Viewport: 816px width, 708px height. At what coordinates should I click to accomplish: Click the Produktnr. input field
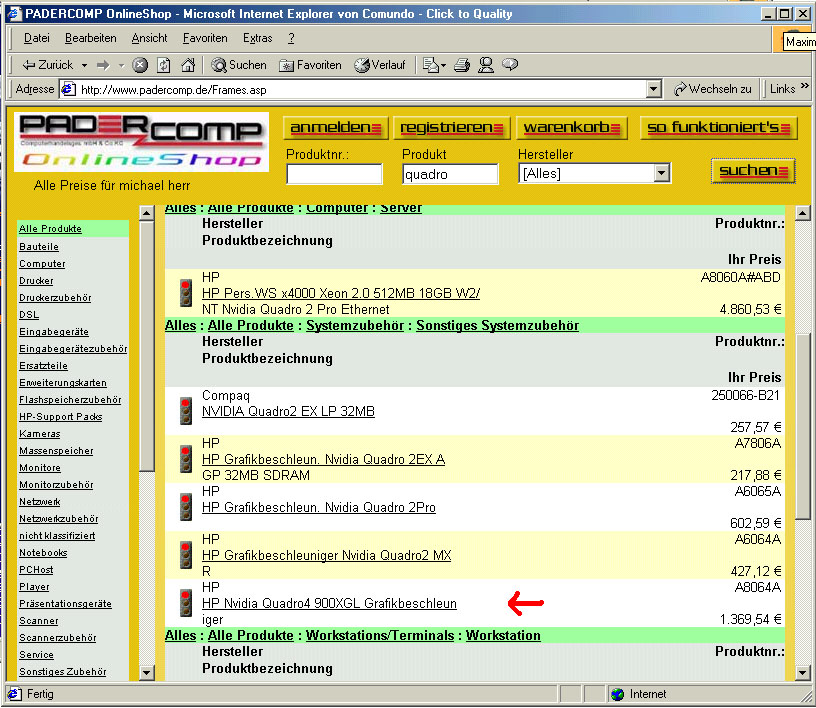point(334,174)
